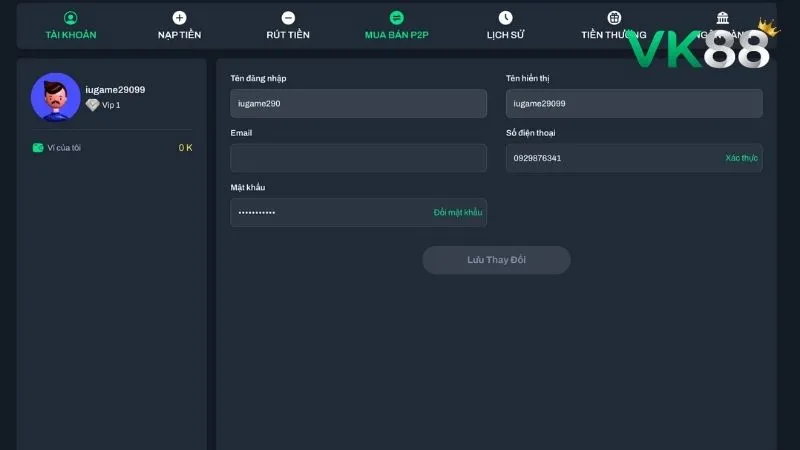Click the Đổi mật khẩu link
Screen dimensions: 800x450
click(457, 213)
